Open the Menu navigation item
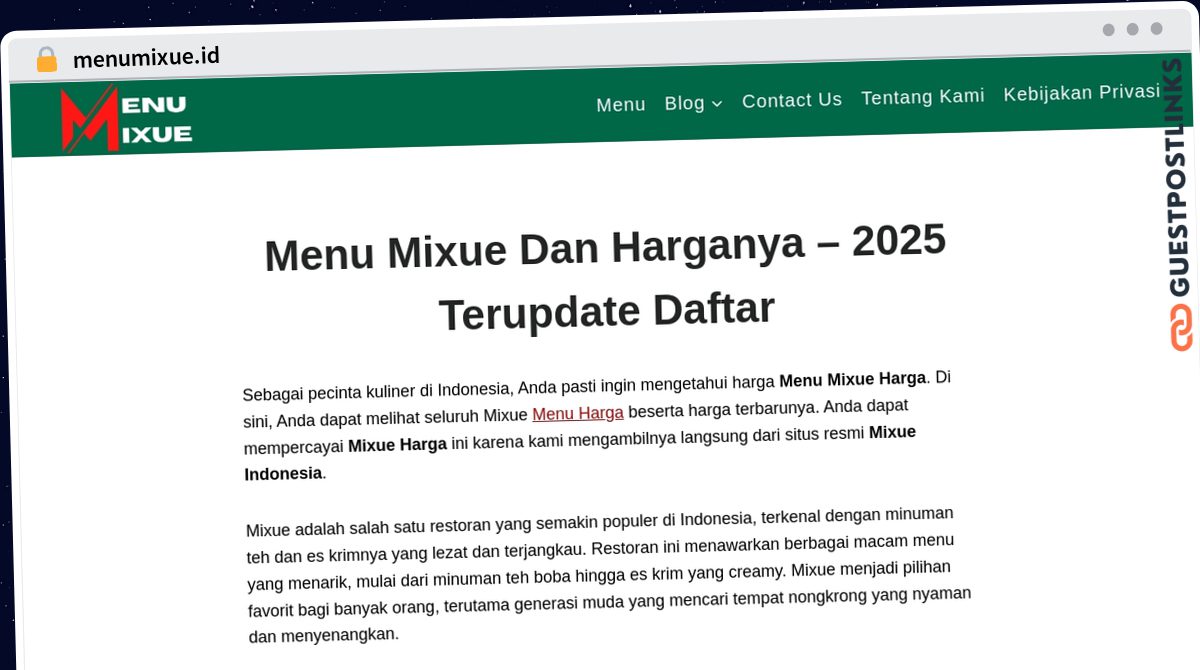 click(x=621, y=104)
